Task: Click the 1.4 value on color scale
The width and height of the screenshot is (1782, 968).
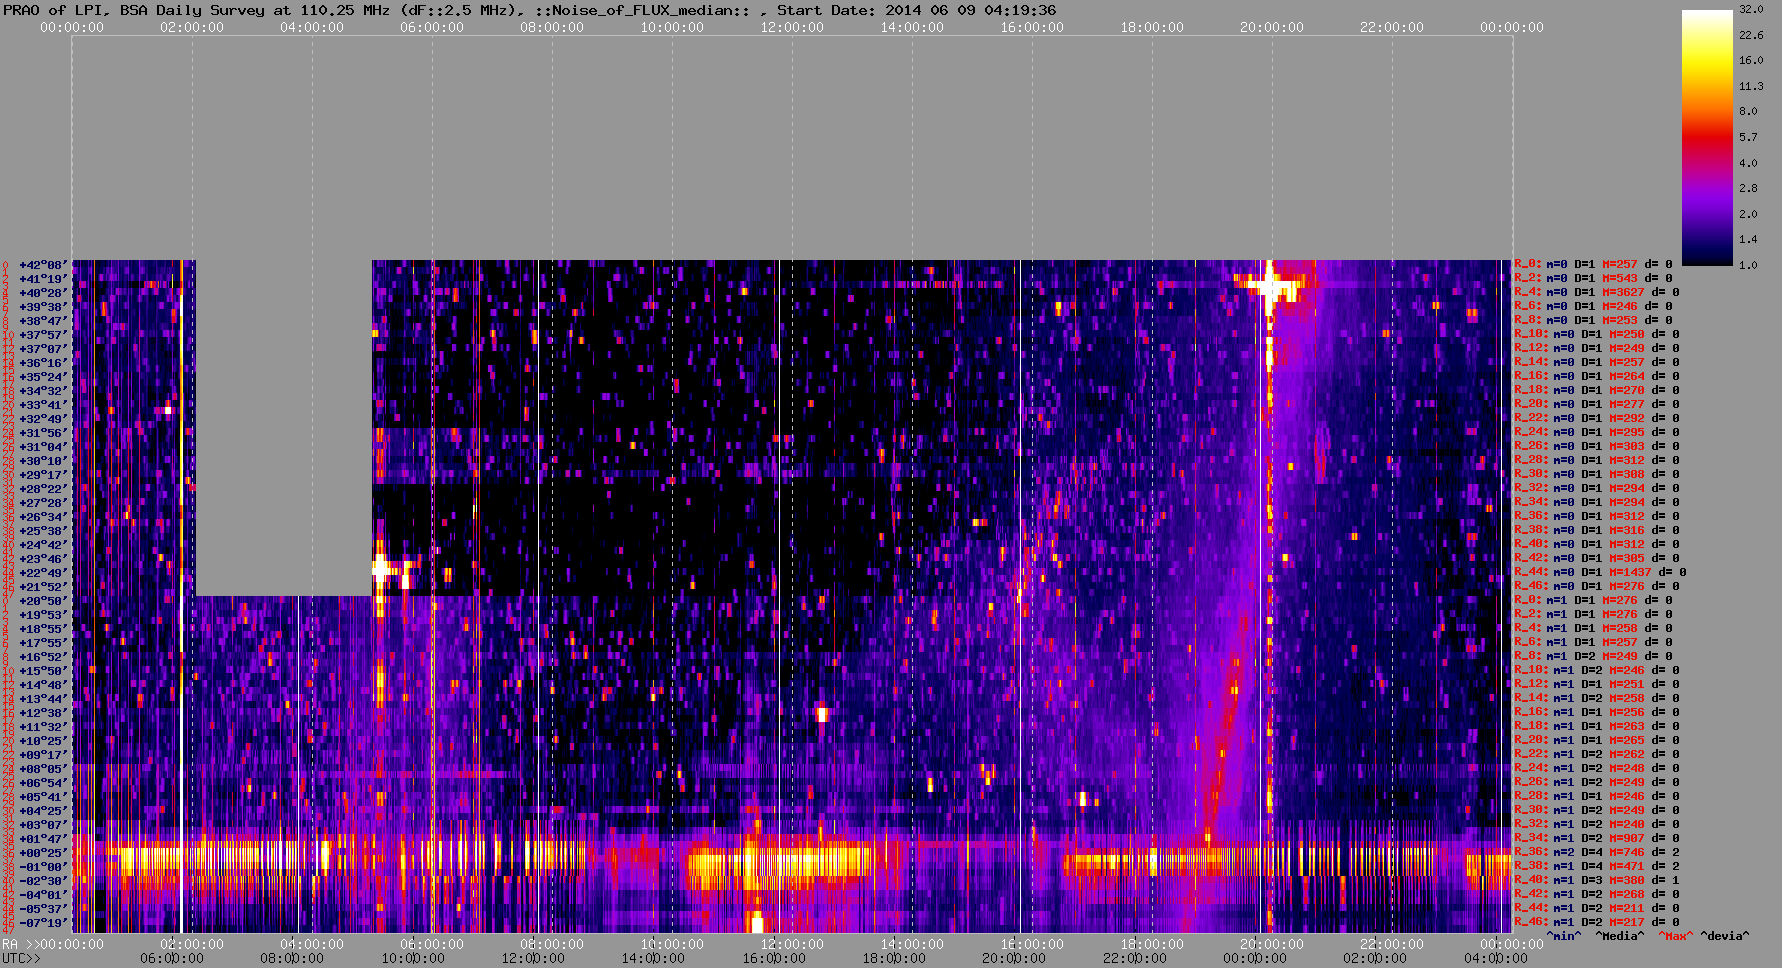Action: pos(1748,240)
